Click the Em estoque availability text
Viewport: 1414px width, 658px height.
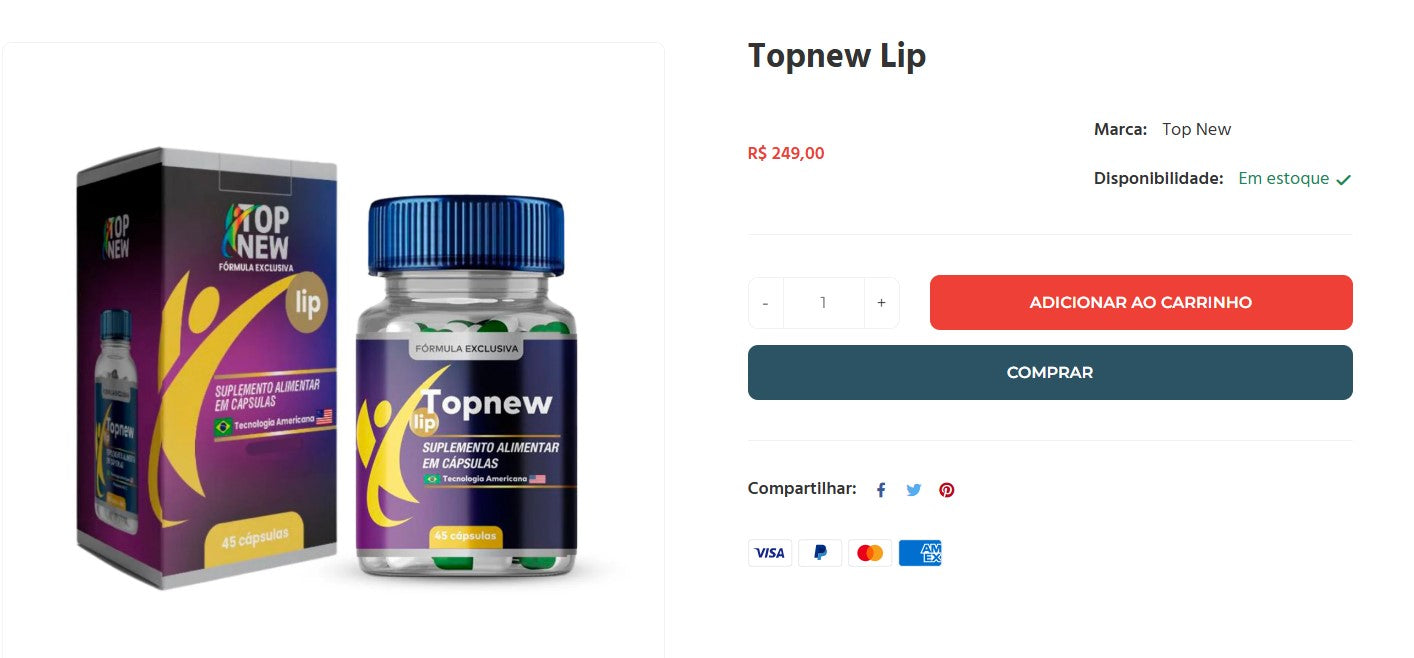click(1284, 179)
